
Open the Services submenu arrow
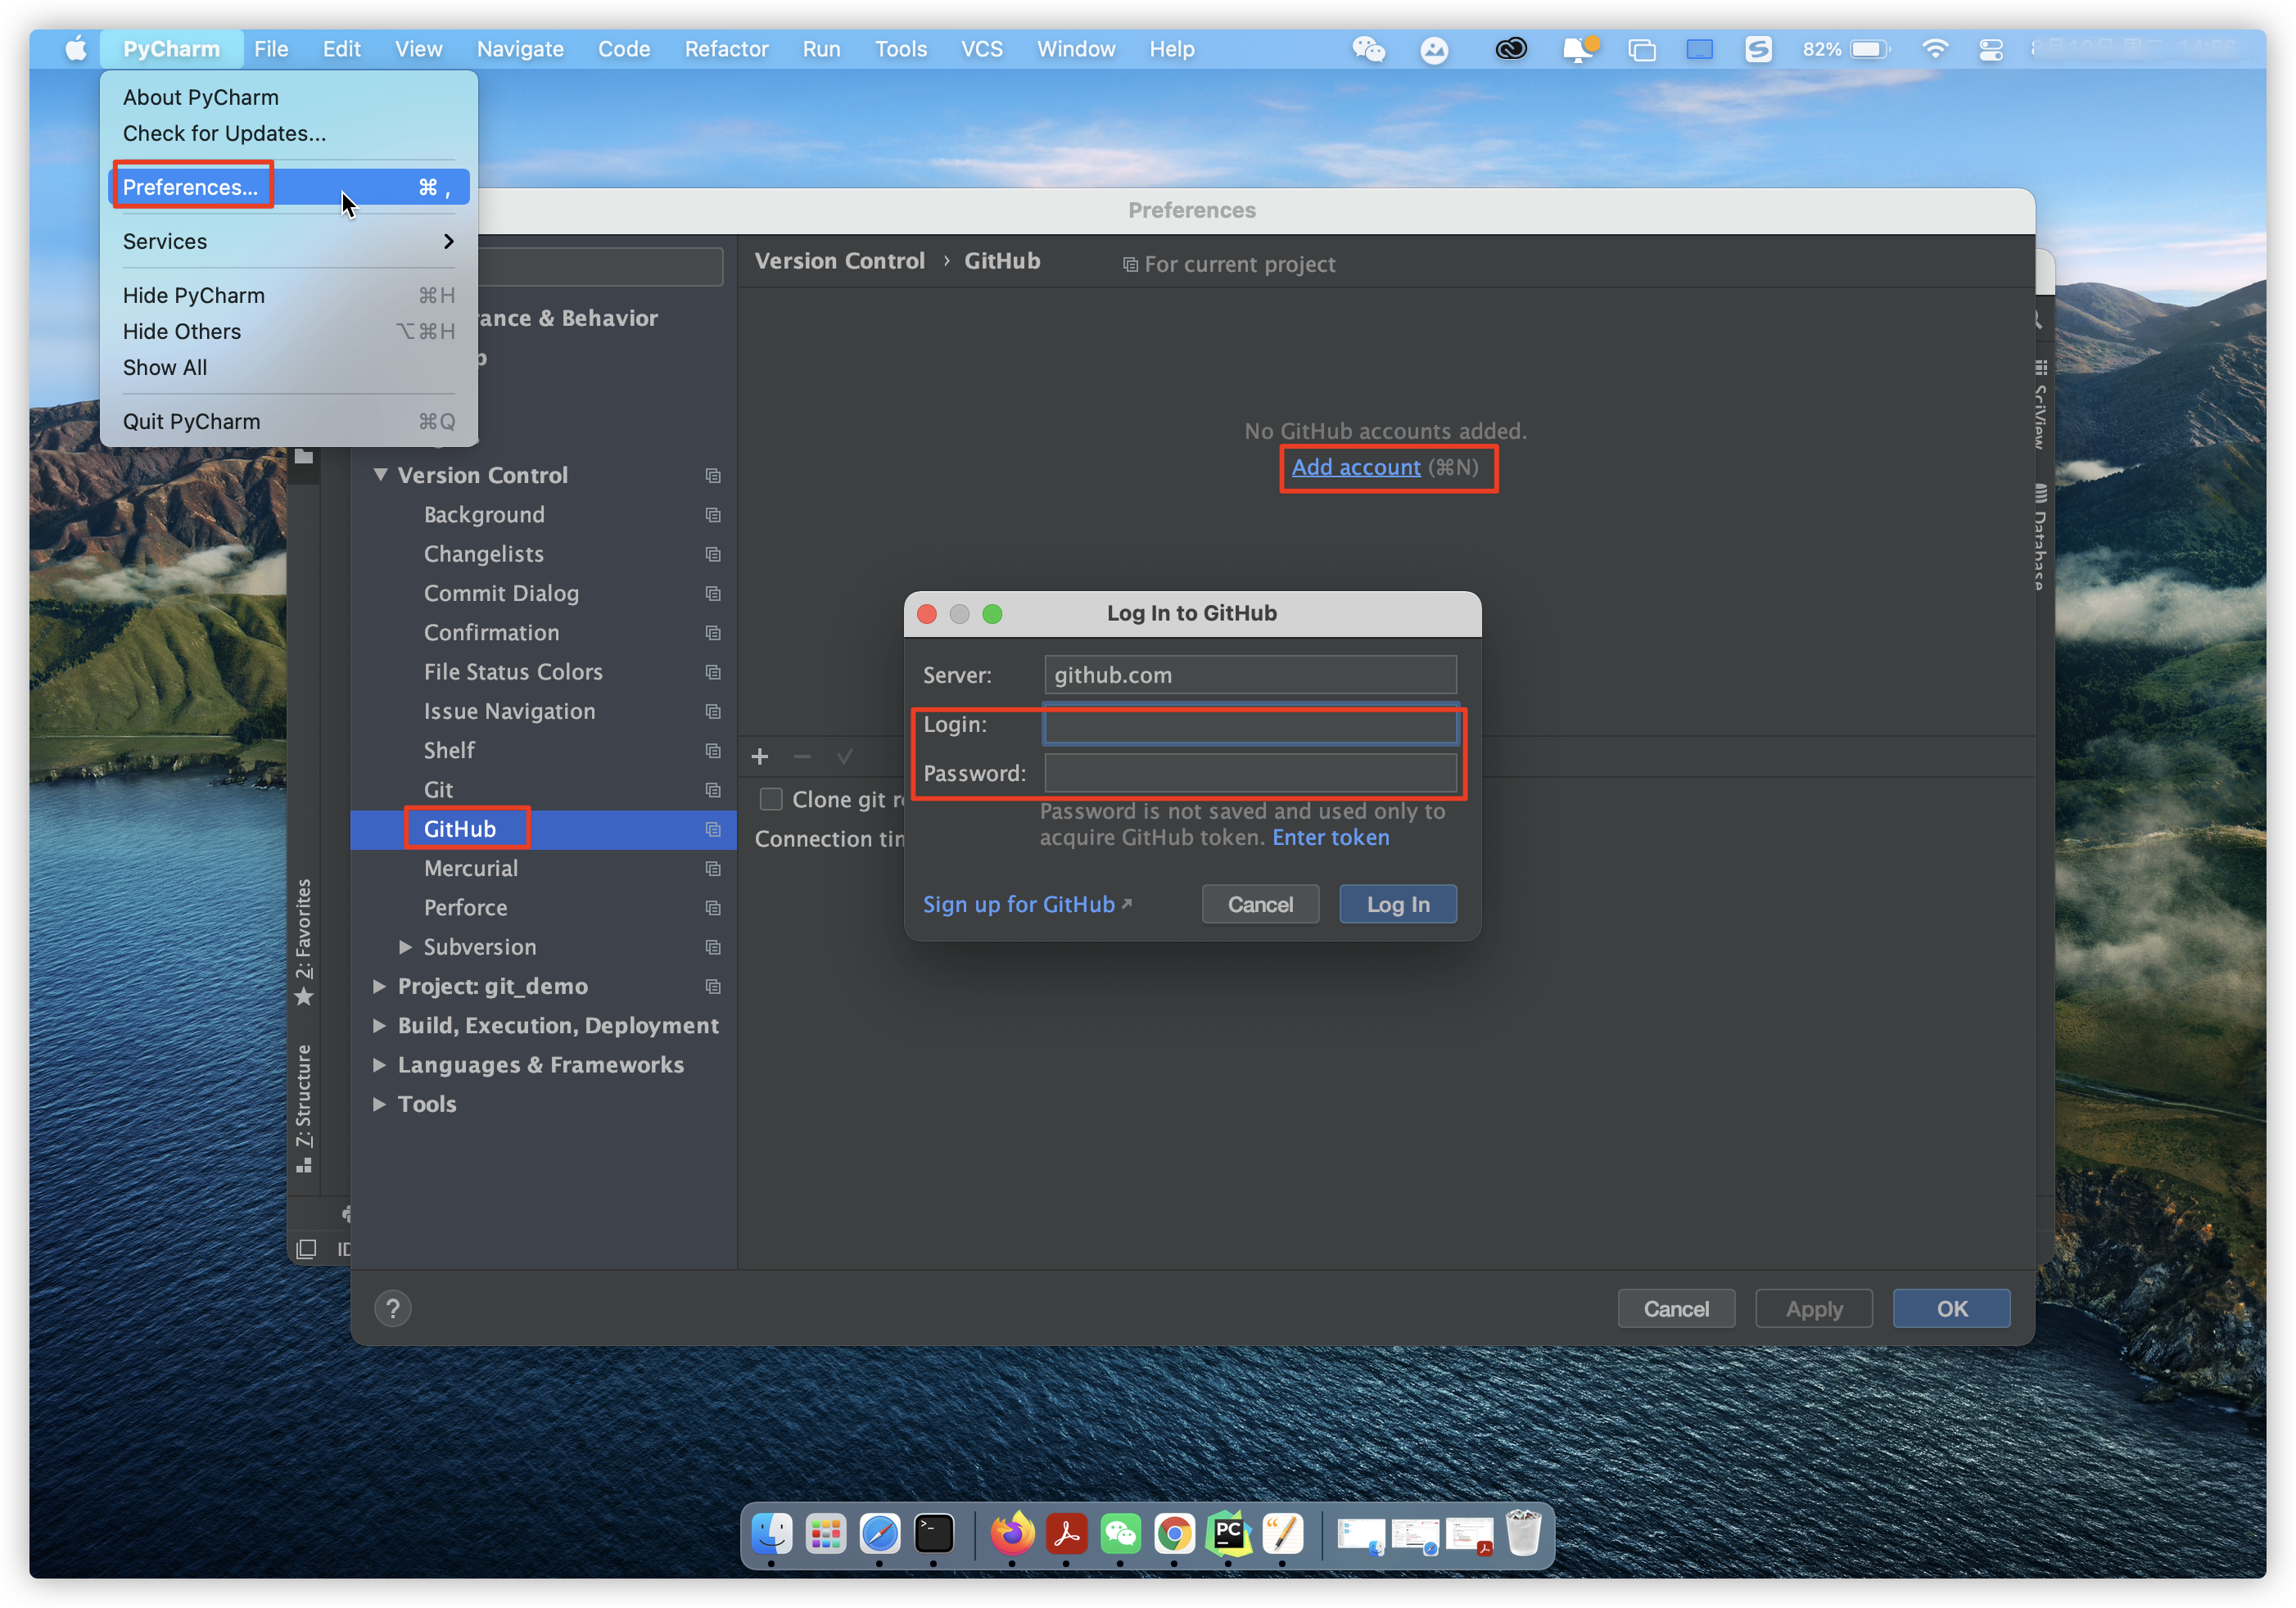click(x=448, y=241)
